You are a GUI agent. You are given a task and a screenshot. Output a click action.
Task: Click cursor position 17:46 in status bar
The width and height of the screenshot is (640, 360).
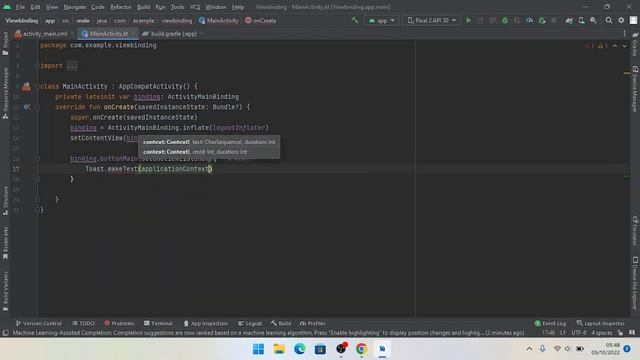548,333
